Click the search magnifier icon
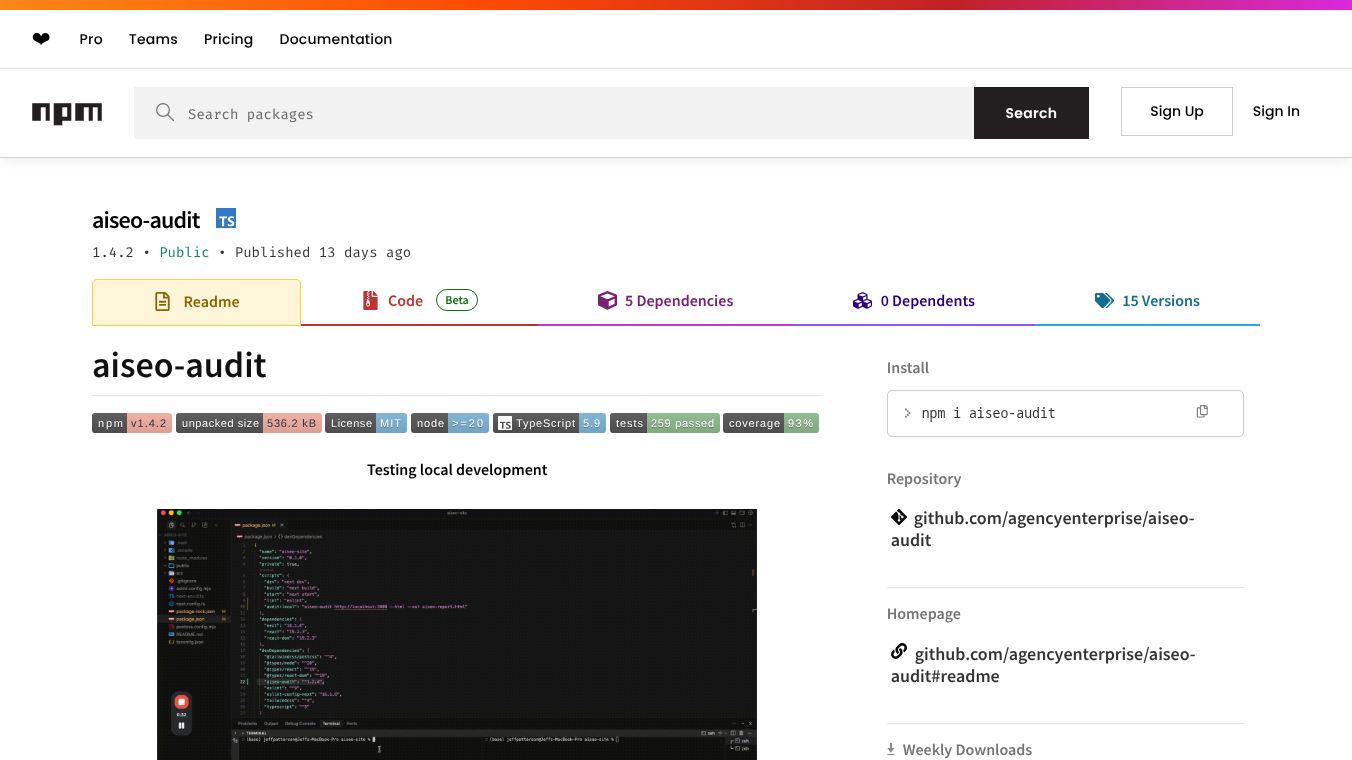This screenshot has height=760, width=1352. (x=165, y=112)
